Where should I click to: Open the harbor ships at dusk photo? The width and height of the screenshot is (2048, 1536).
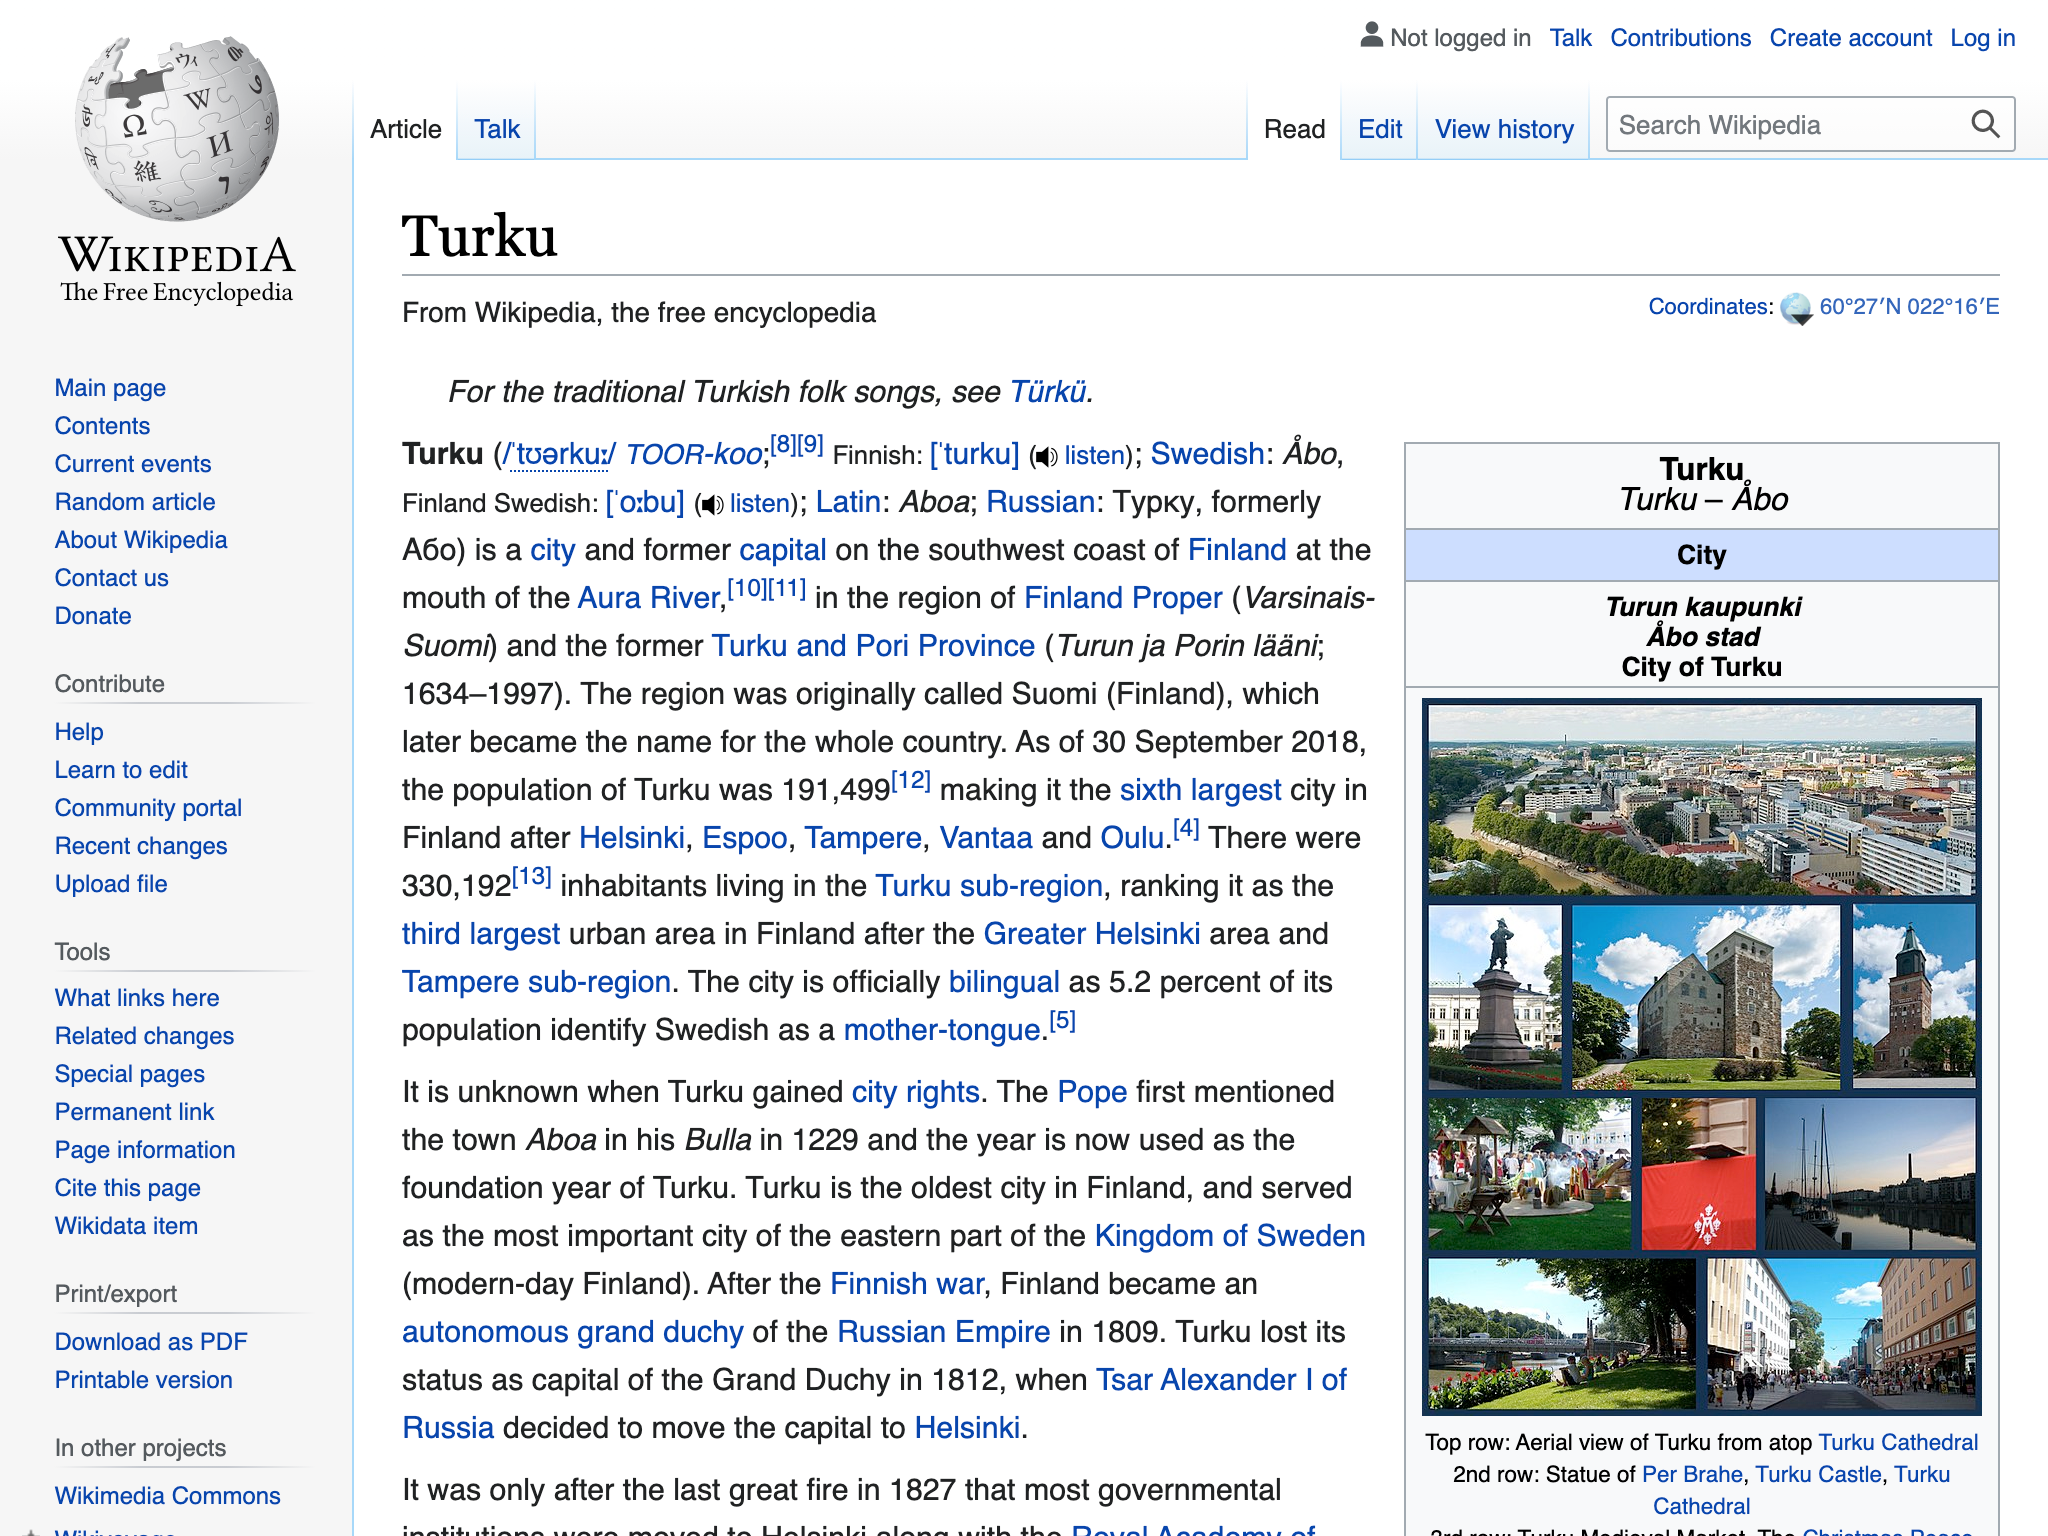[x=1871, y=1174]
